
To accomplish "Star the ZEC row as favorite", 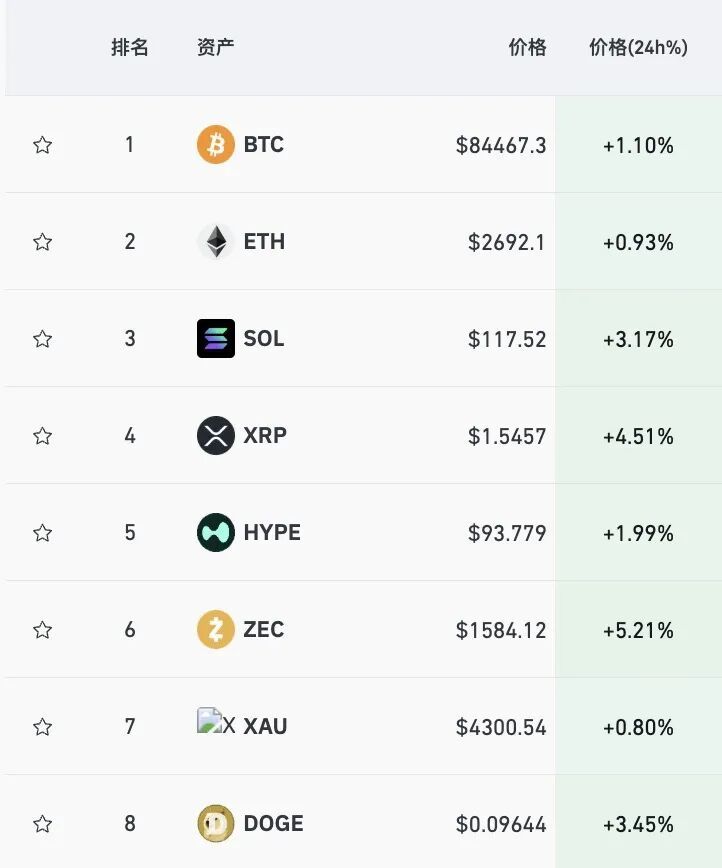I will click(x=43, y=630).
